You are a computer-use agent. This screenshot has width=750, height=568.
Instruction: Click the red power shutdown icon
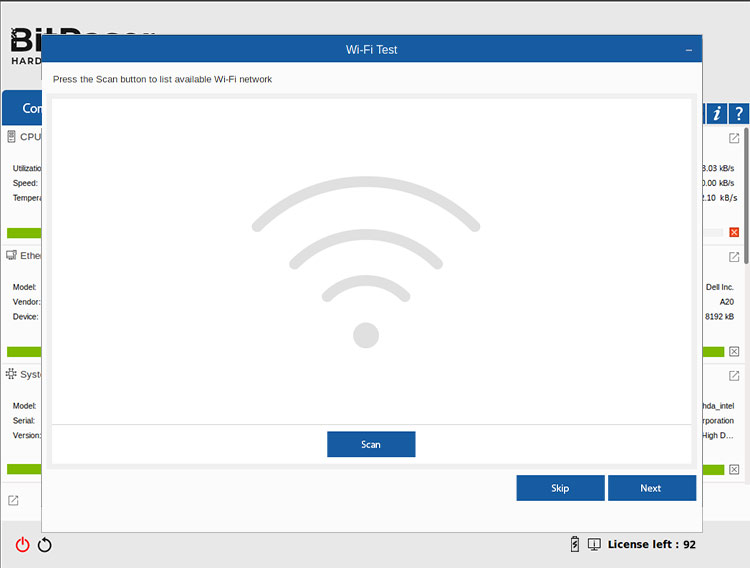coord(22,545)
